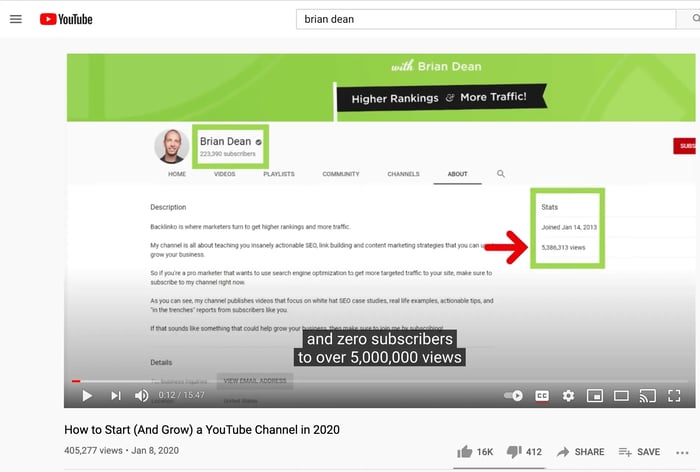
Task: Click SAVE to add to playlist
Action: click(639, 452)
